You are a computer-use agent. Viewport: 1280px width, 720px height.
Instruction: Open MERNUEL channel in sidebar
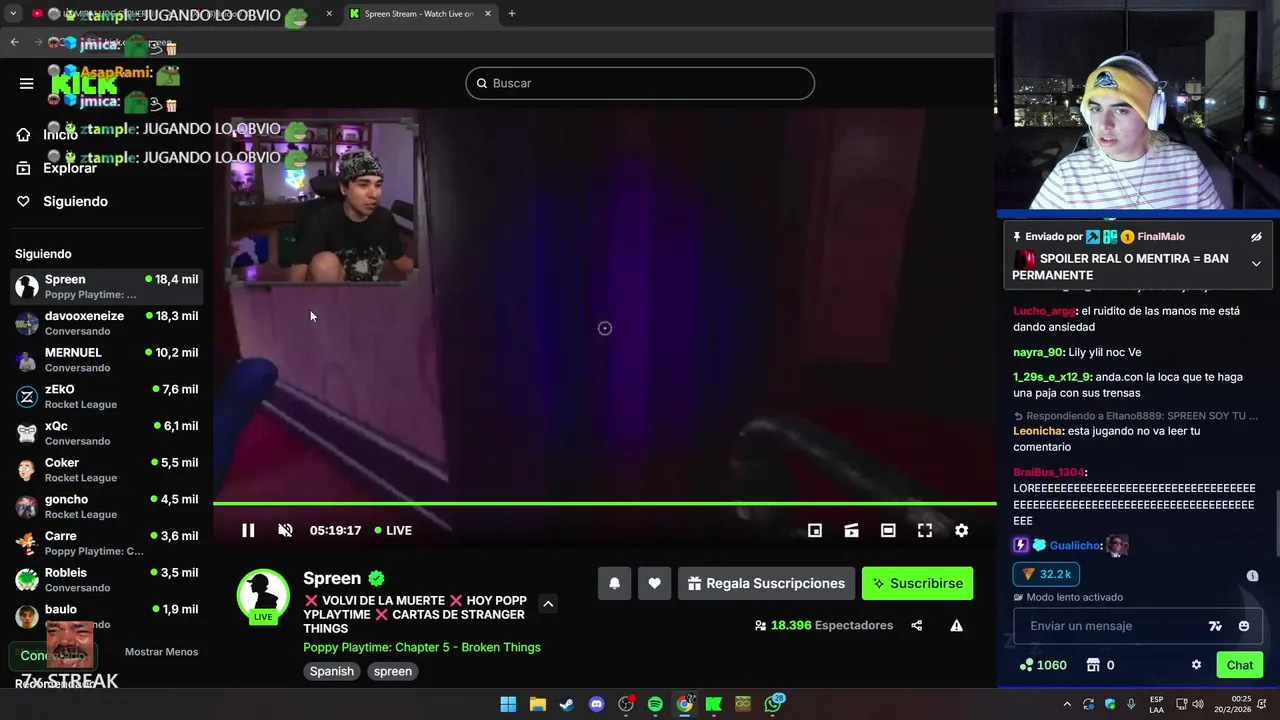pyautogui.click(x=106, y=360)
